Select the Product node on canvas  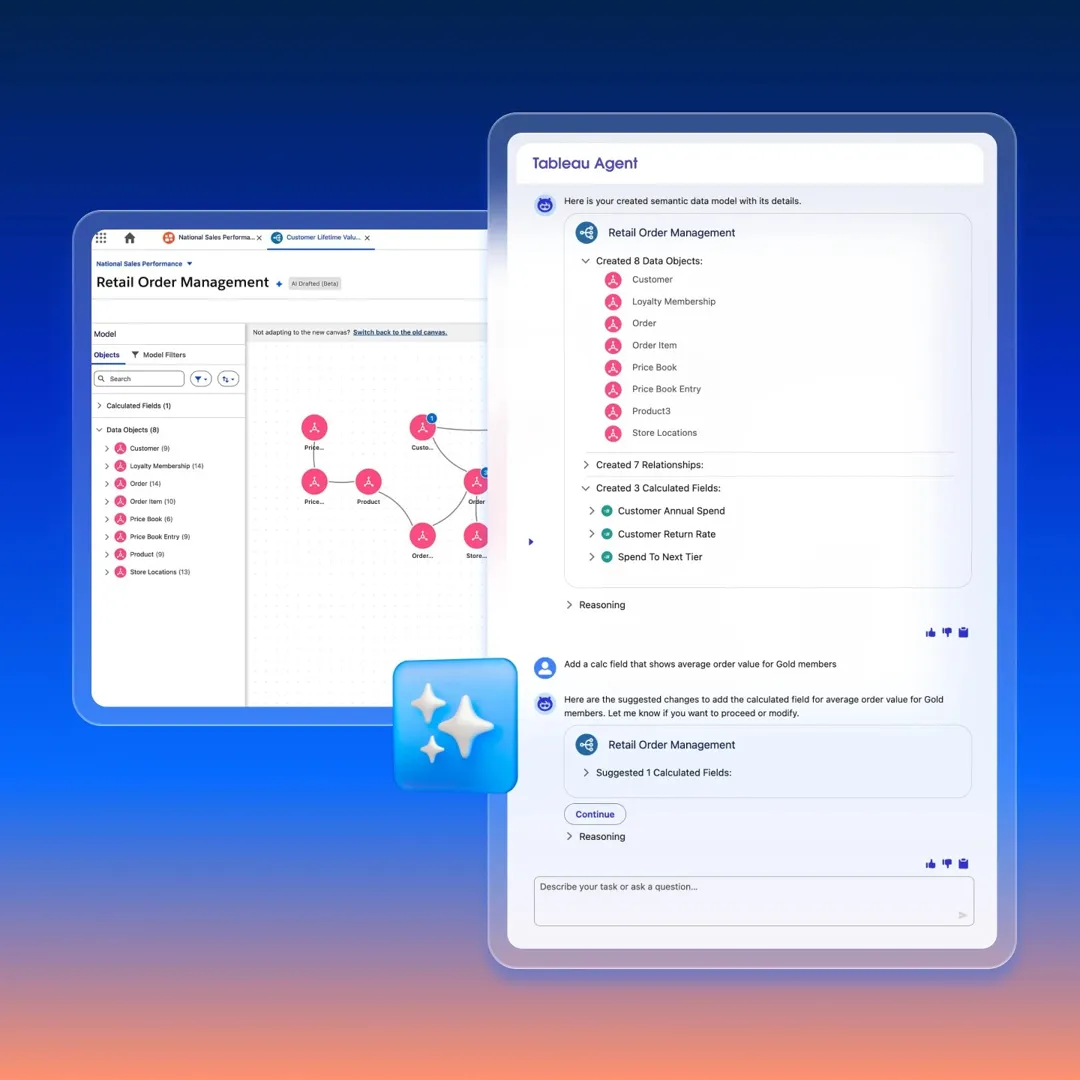pyautogui.click(x=368, y=481)
